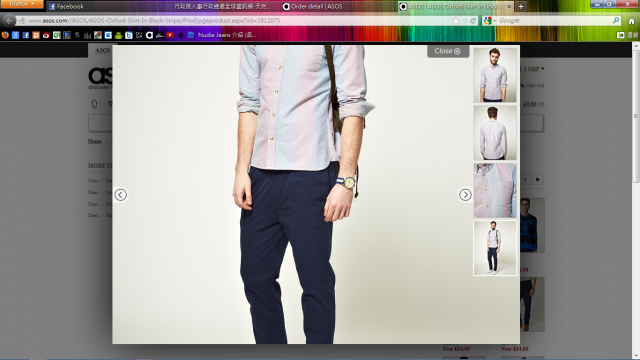This screenshot has height=360, width=640.
Task: Open the Firefox application menu
Action: 21,4
